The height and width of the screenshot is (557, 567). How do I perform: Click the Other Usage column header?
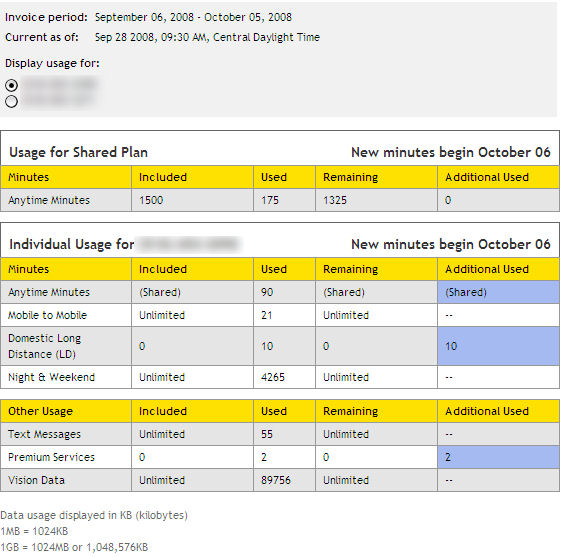(40, 411)
